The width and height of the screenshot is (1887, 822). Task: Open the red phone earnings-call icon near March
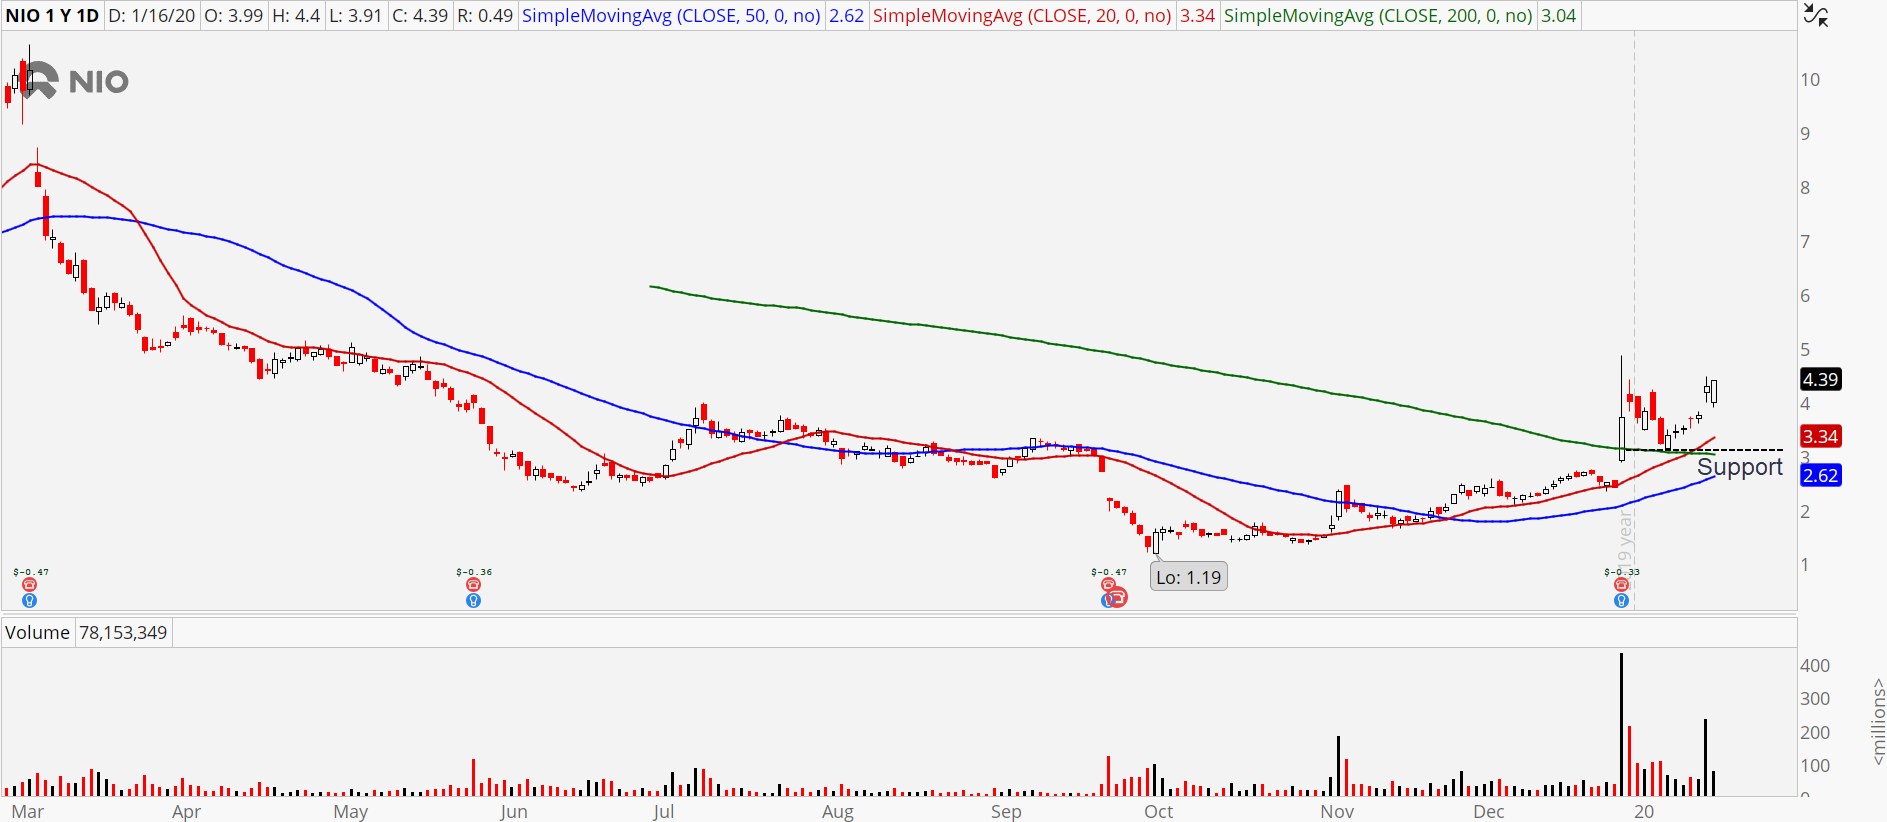[29, 585]
